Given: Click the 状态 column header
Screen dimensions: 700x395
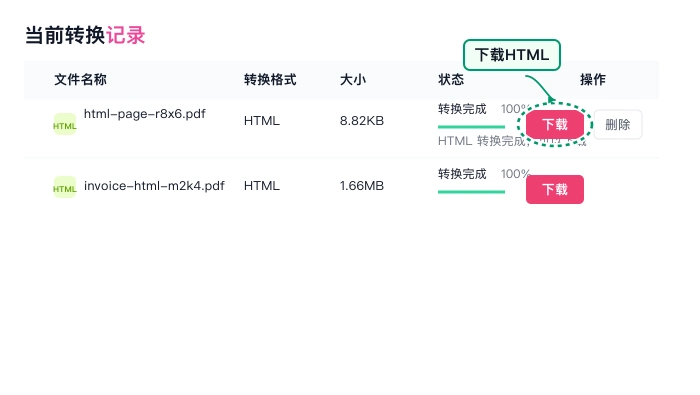Looking at the screenshot, I should coord(451,80).
